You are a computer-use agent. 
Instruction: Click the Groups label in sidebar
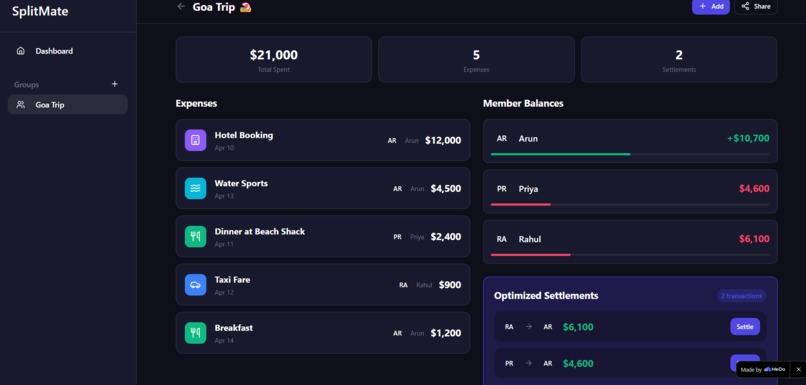tap(27, 85)
